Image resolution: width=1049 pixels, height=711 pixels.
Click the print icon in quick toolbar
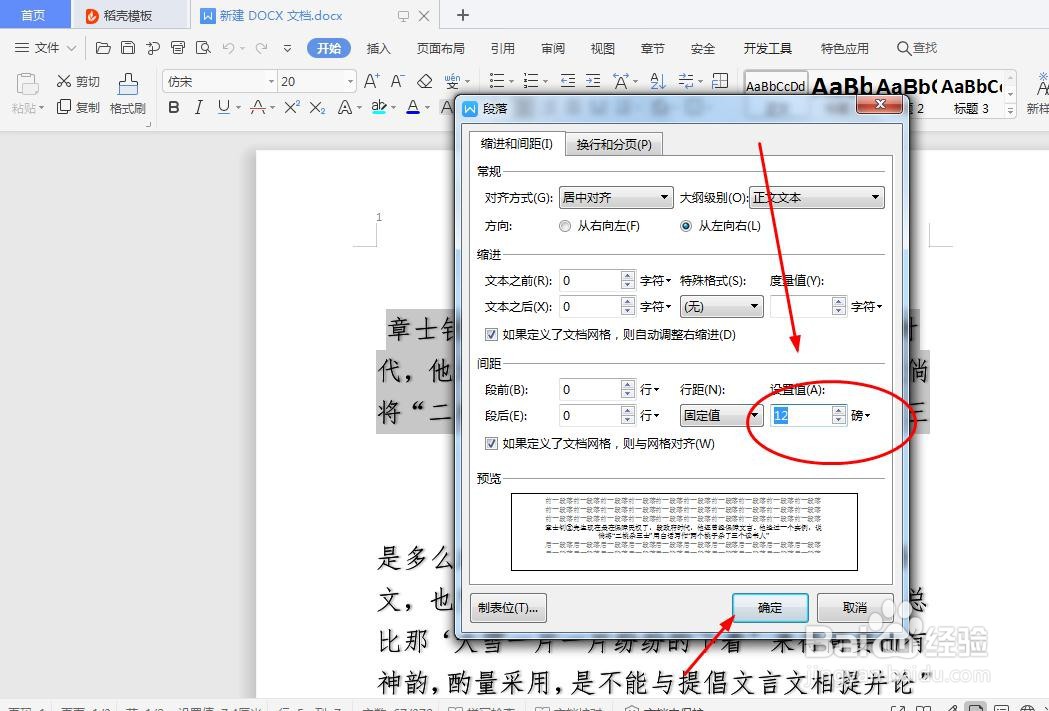coord(178,48)
